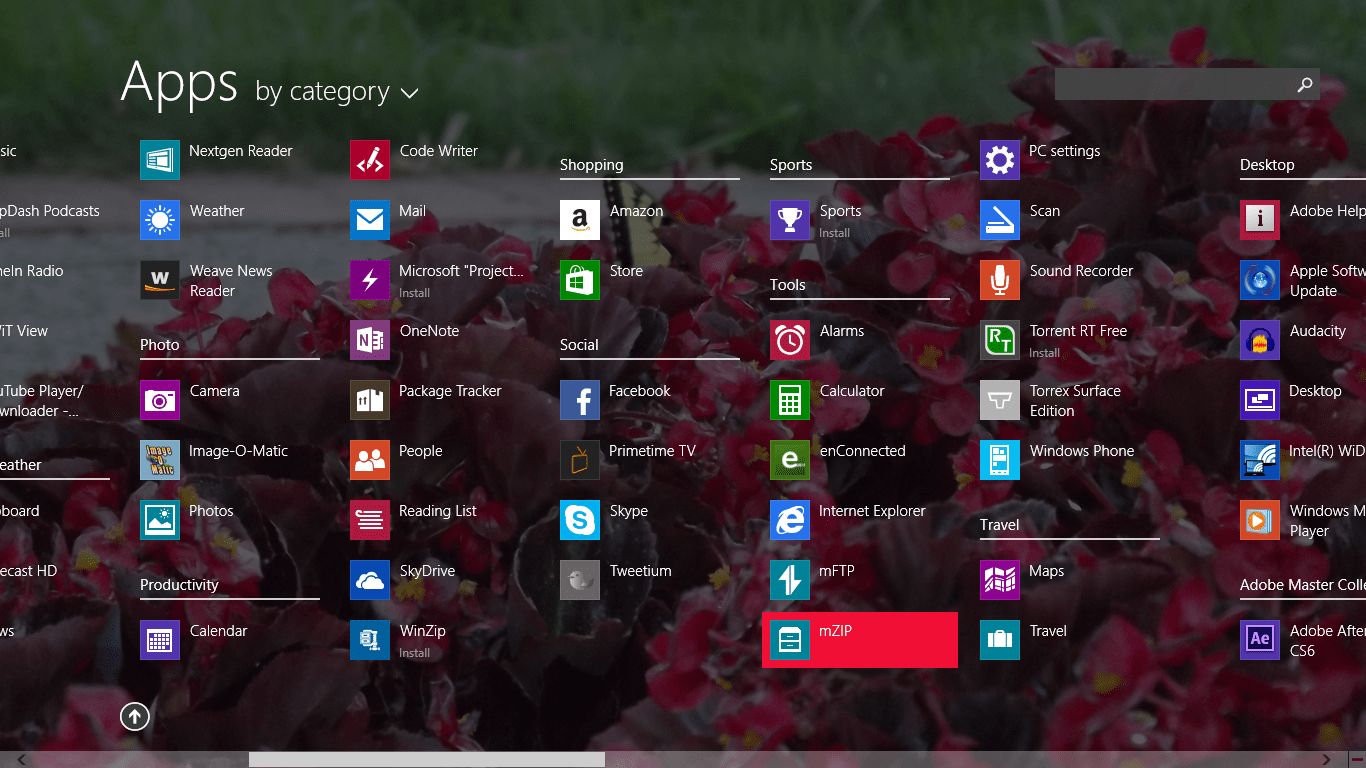Launch the Skype icon
This screenshot has height=768, width=1366.
click(x=580, y=520)
